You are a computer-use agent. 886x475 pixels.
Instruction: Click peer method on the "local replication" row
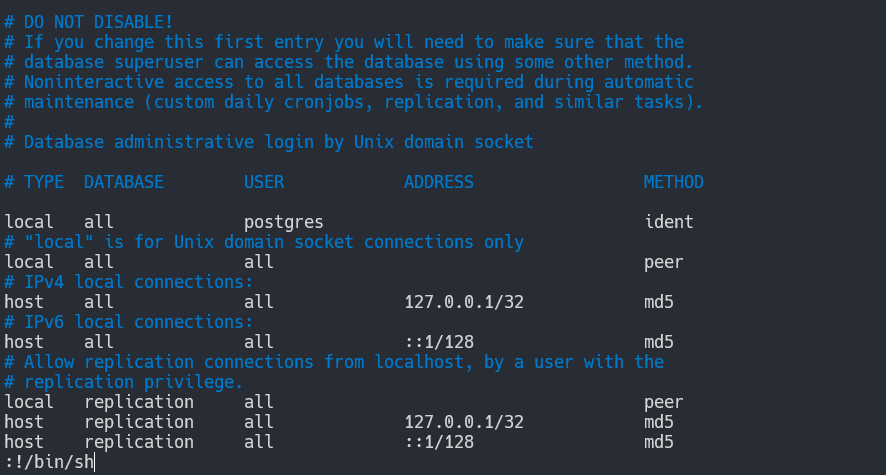[663, 402]
